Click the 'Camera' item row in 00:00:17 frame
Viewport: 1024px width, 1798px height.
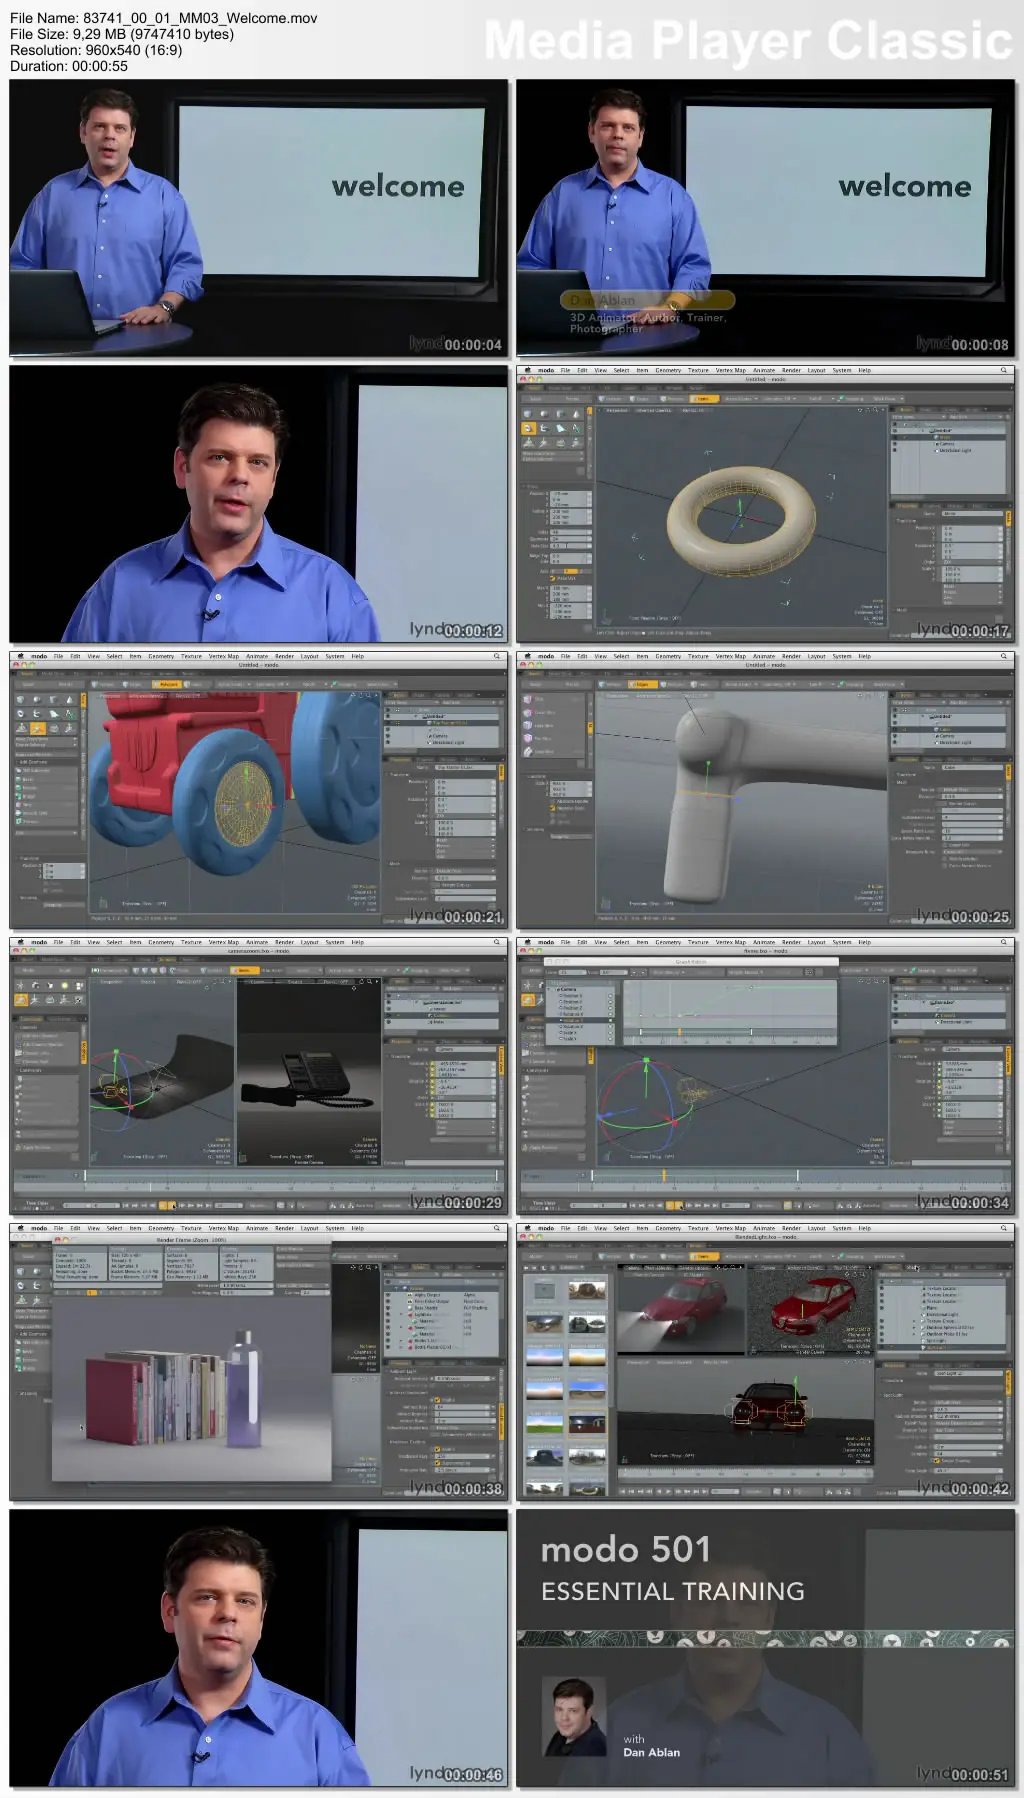pyautogui.click(x=948, y=444)
